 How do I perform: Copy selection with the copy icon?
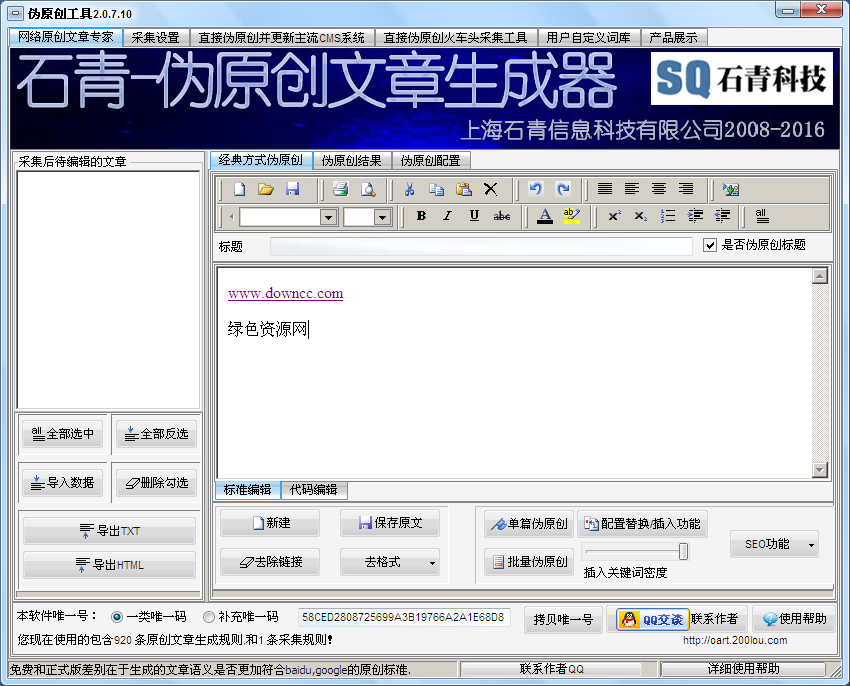436,189
